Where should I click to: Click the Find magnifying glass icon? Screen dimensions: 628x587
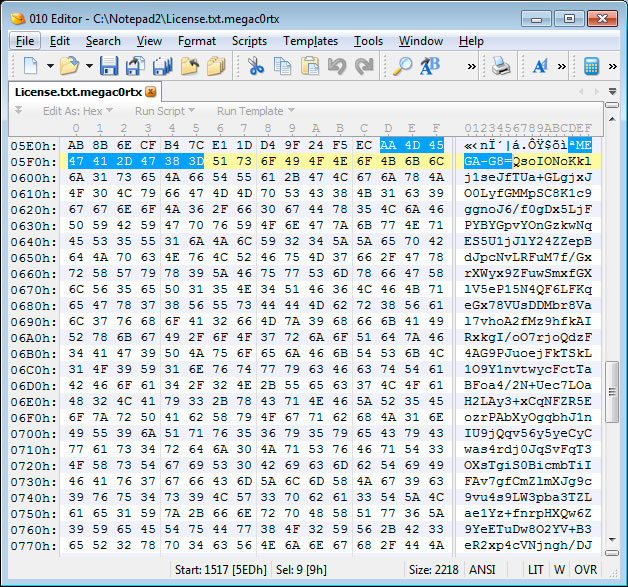point(403,66)
